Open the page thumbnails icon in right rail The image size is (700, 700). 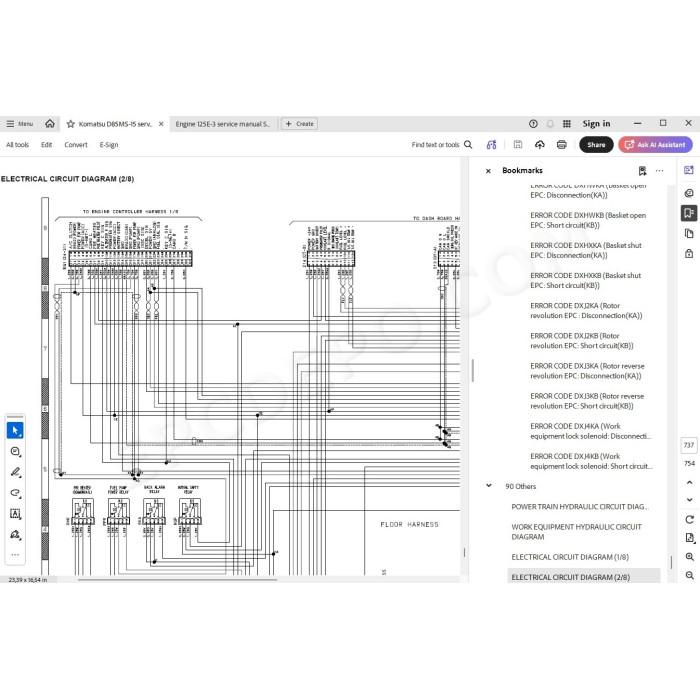pyautogui.click(x=689, y=233)
